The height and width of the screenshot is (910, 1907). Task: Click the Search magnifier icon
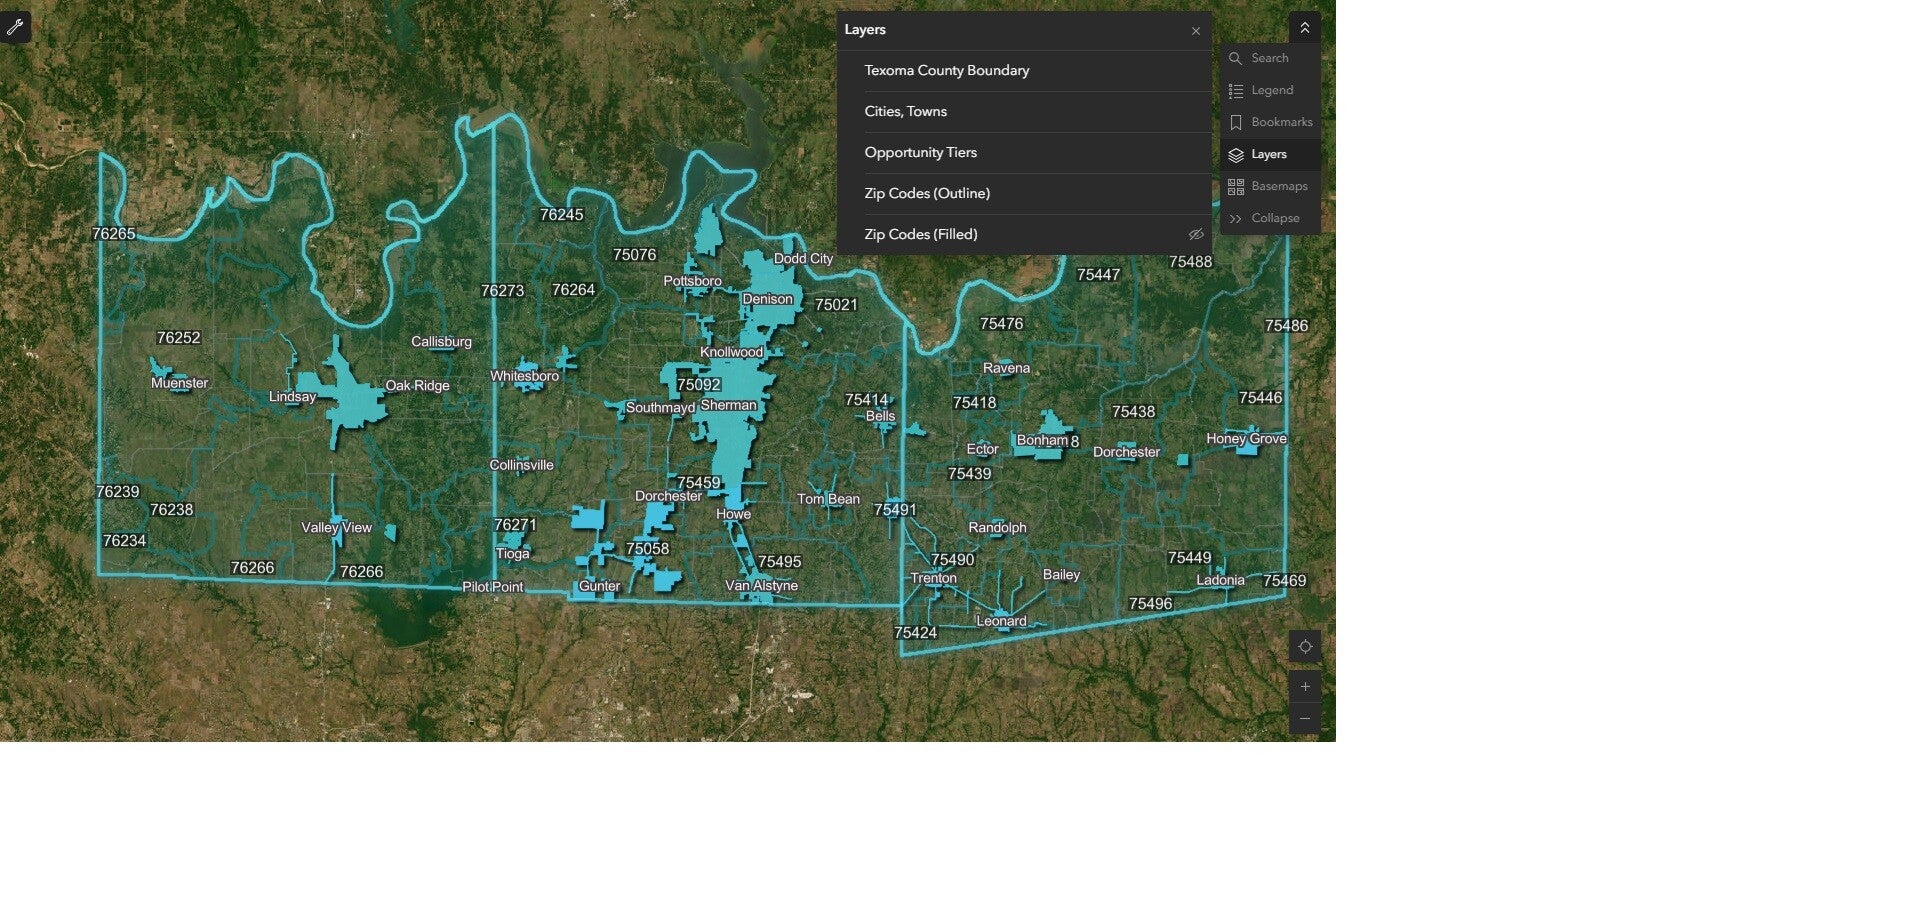pos(1236,59)
